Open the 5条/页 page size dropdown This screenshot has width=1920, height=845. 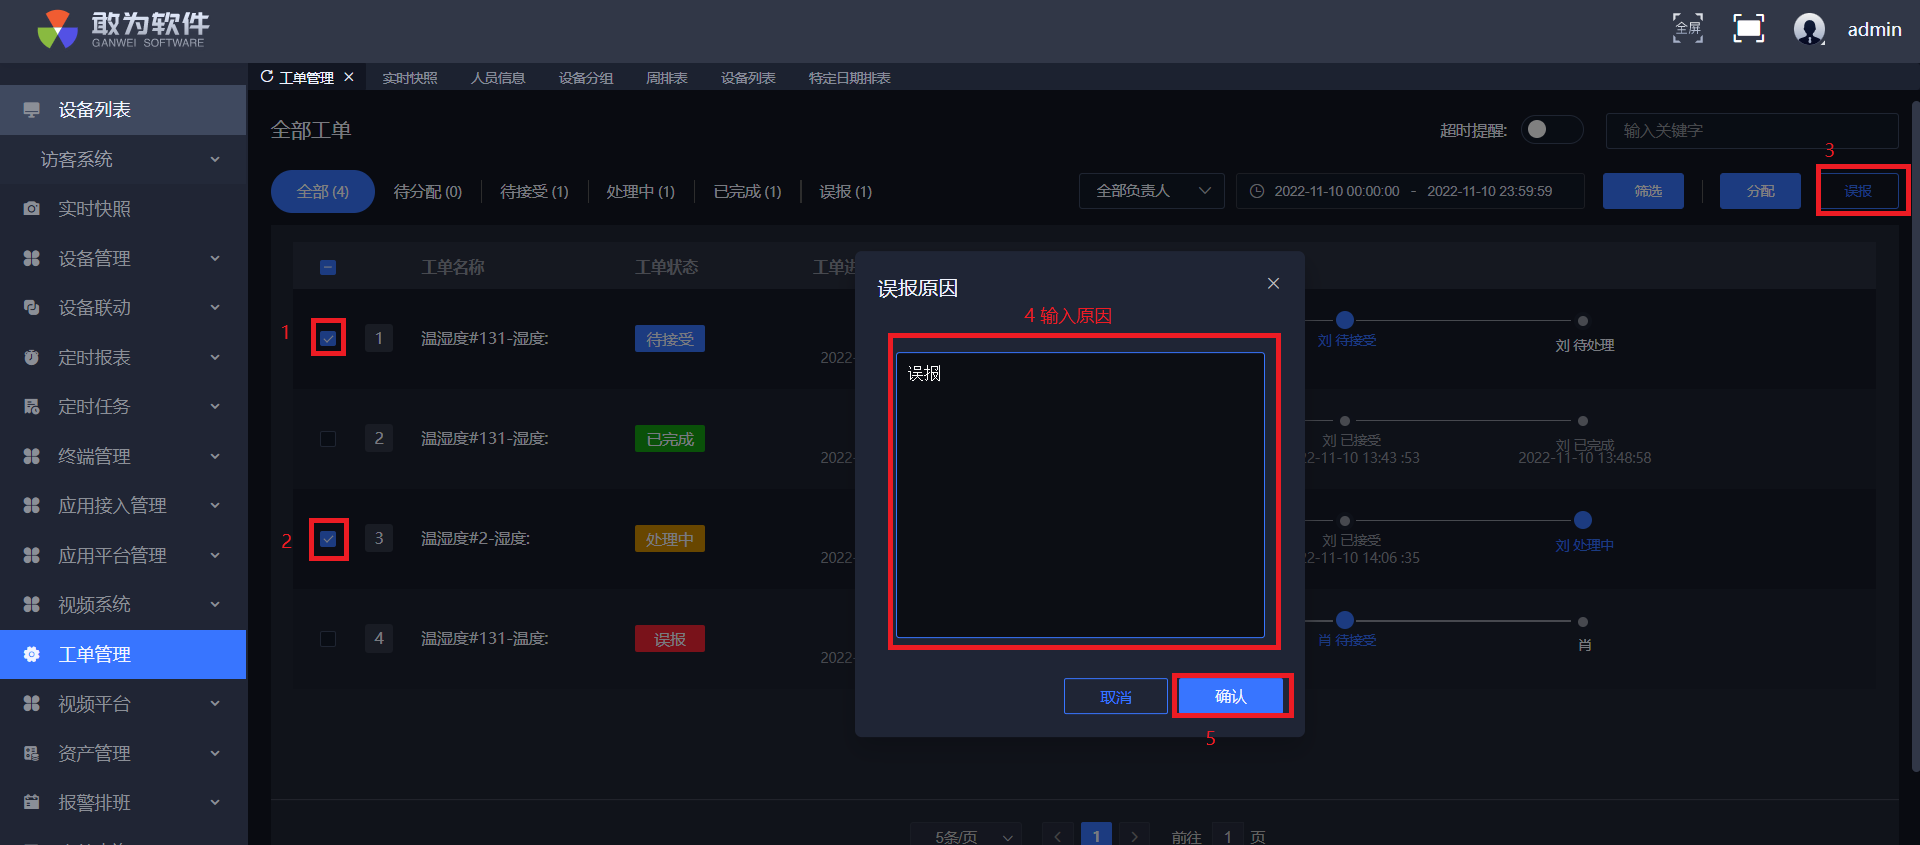point(968,836)
